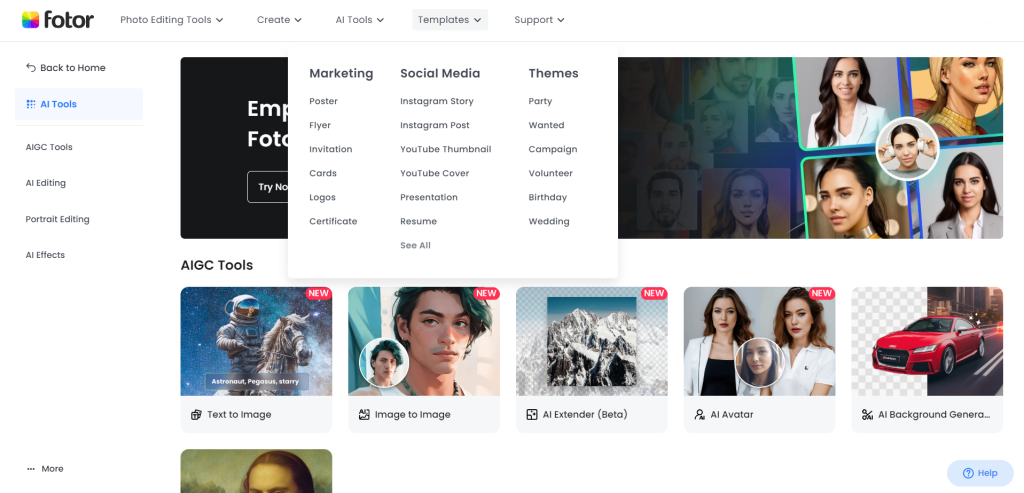Click the Fotor logo icon

point(31,20)
